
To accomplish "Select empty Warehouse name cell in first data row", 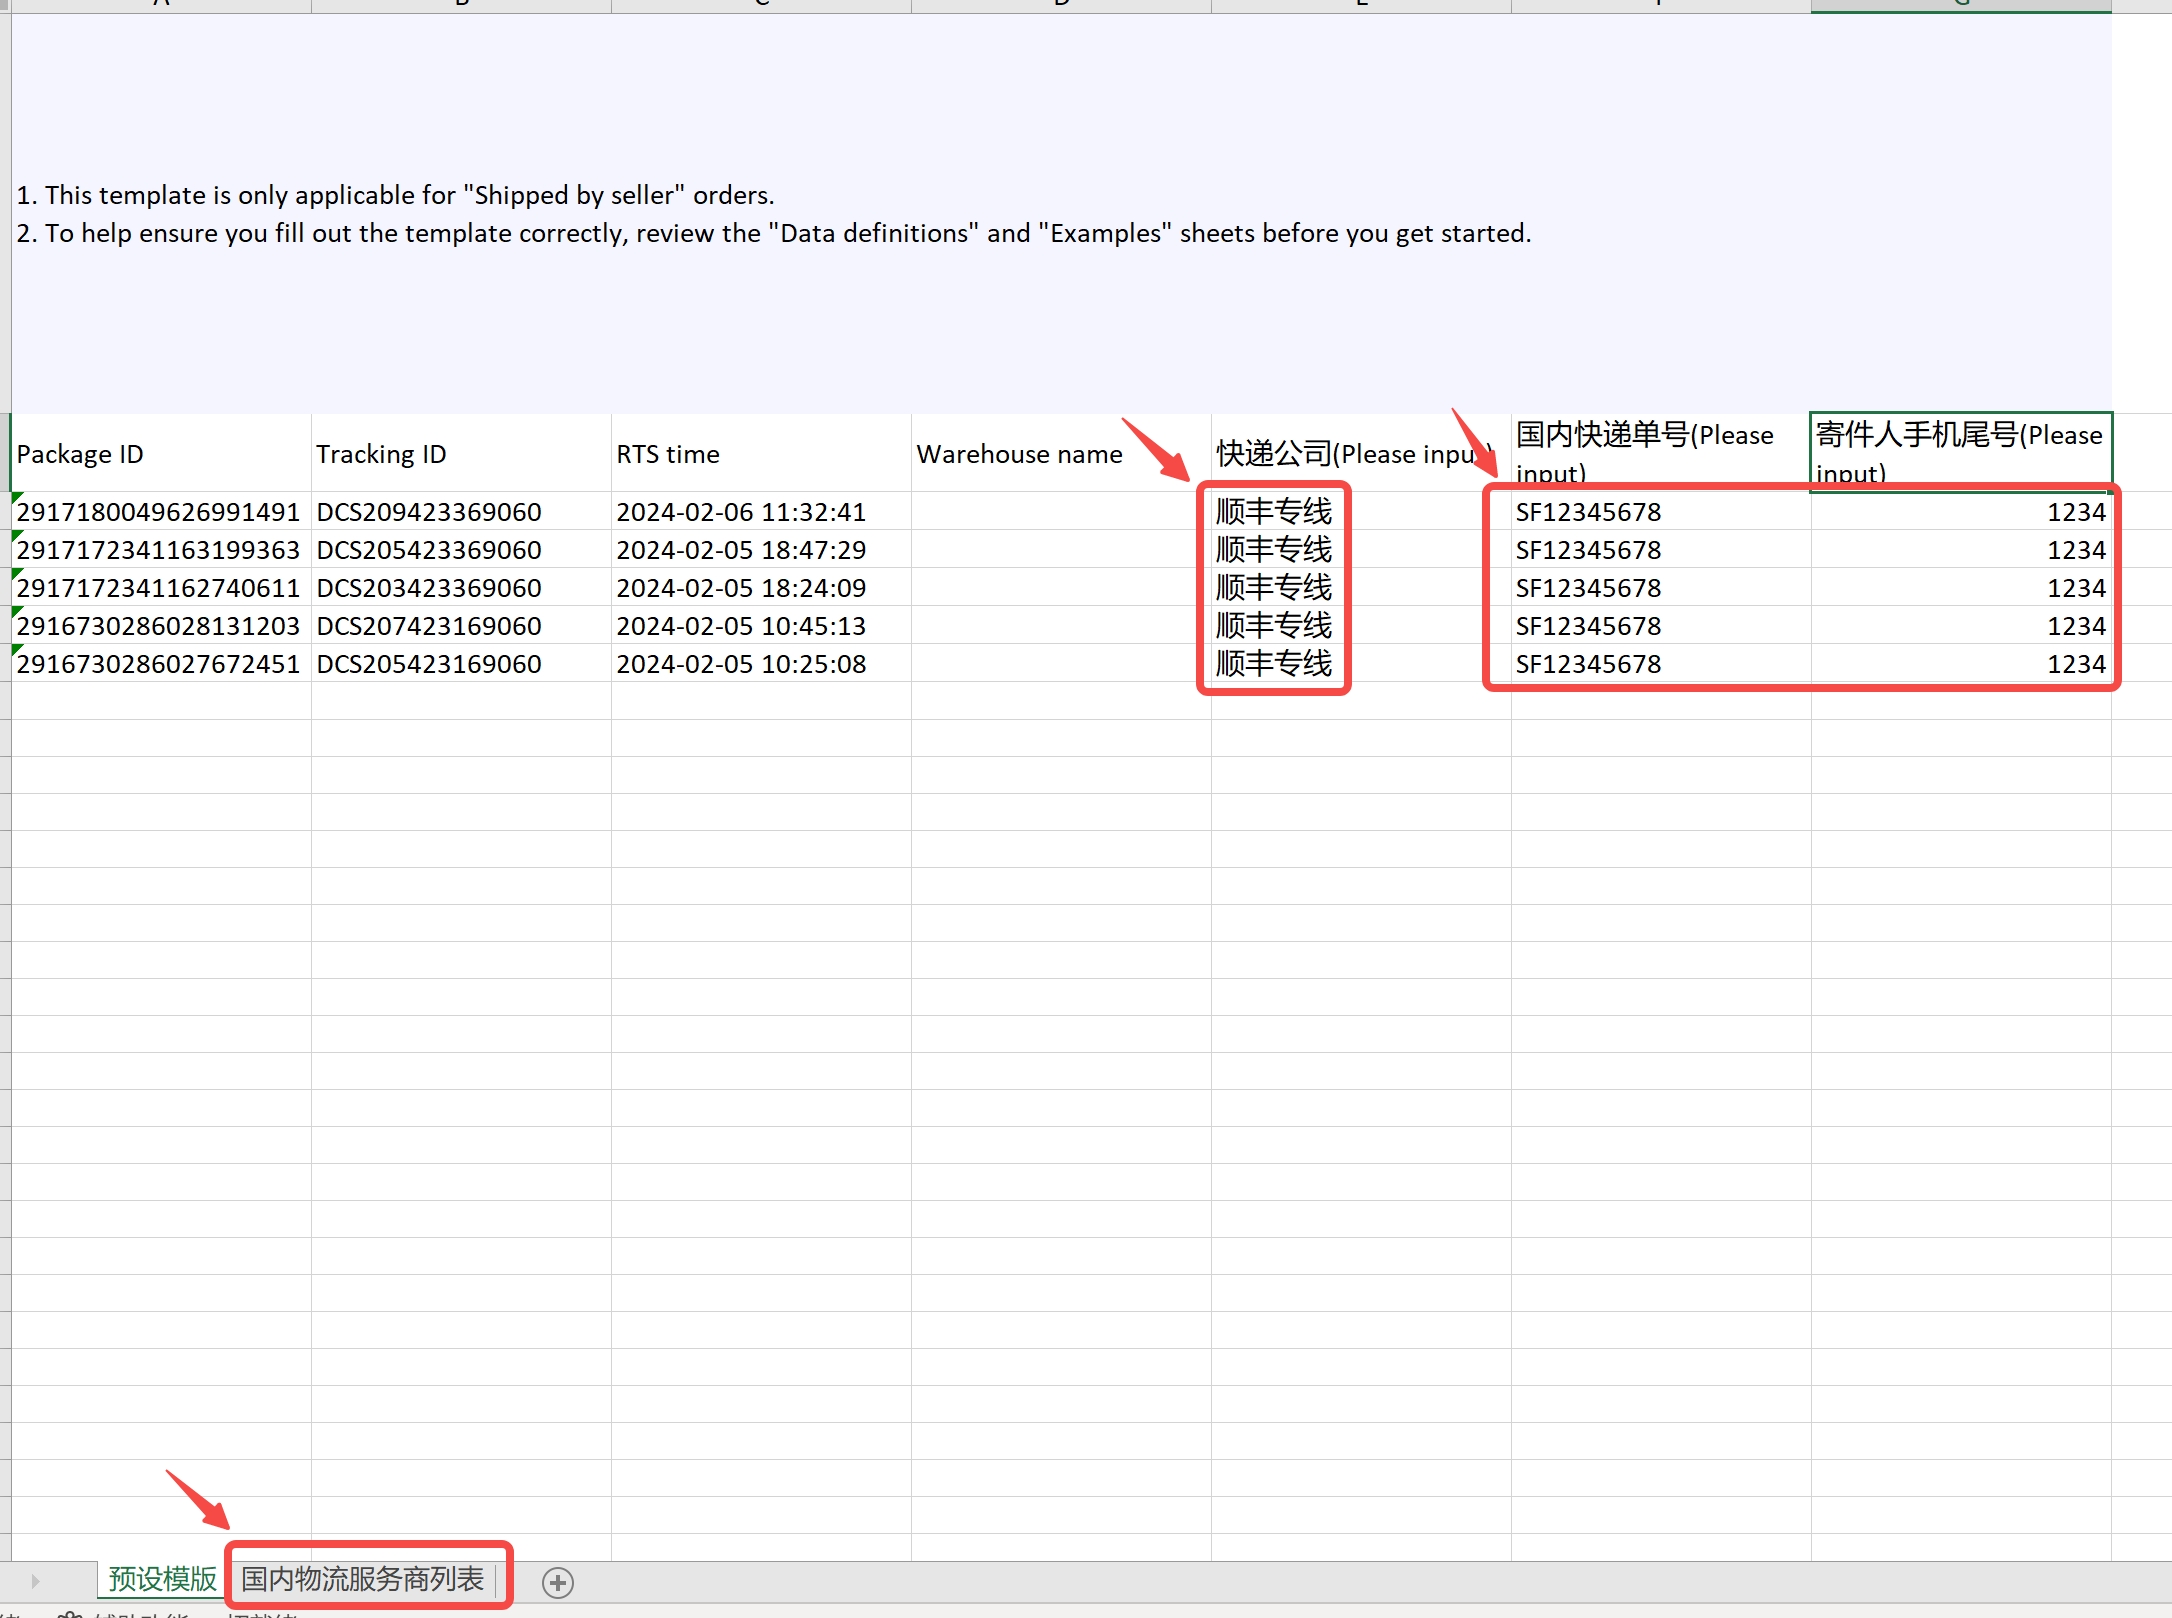I will pos(1060,512).
